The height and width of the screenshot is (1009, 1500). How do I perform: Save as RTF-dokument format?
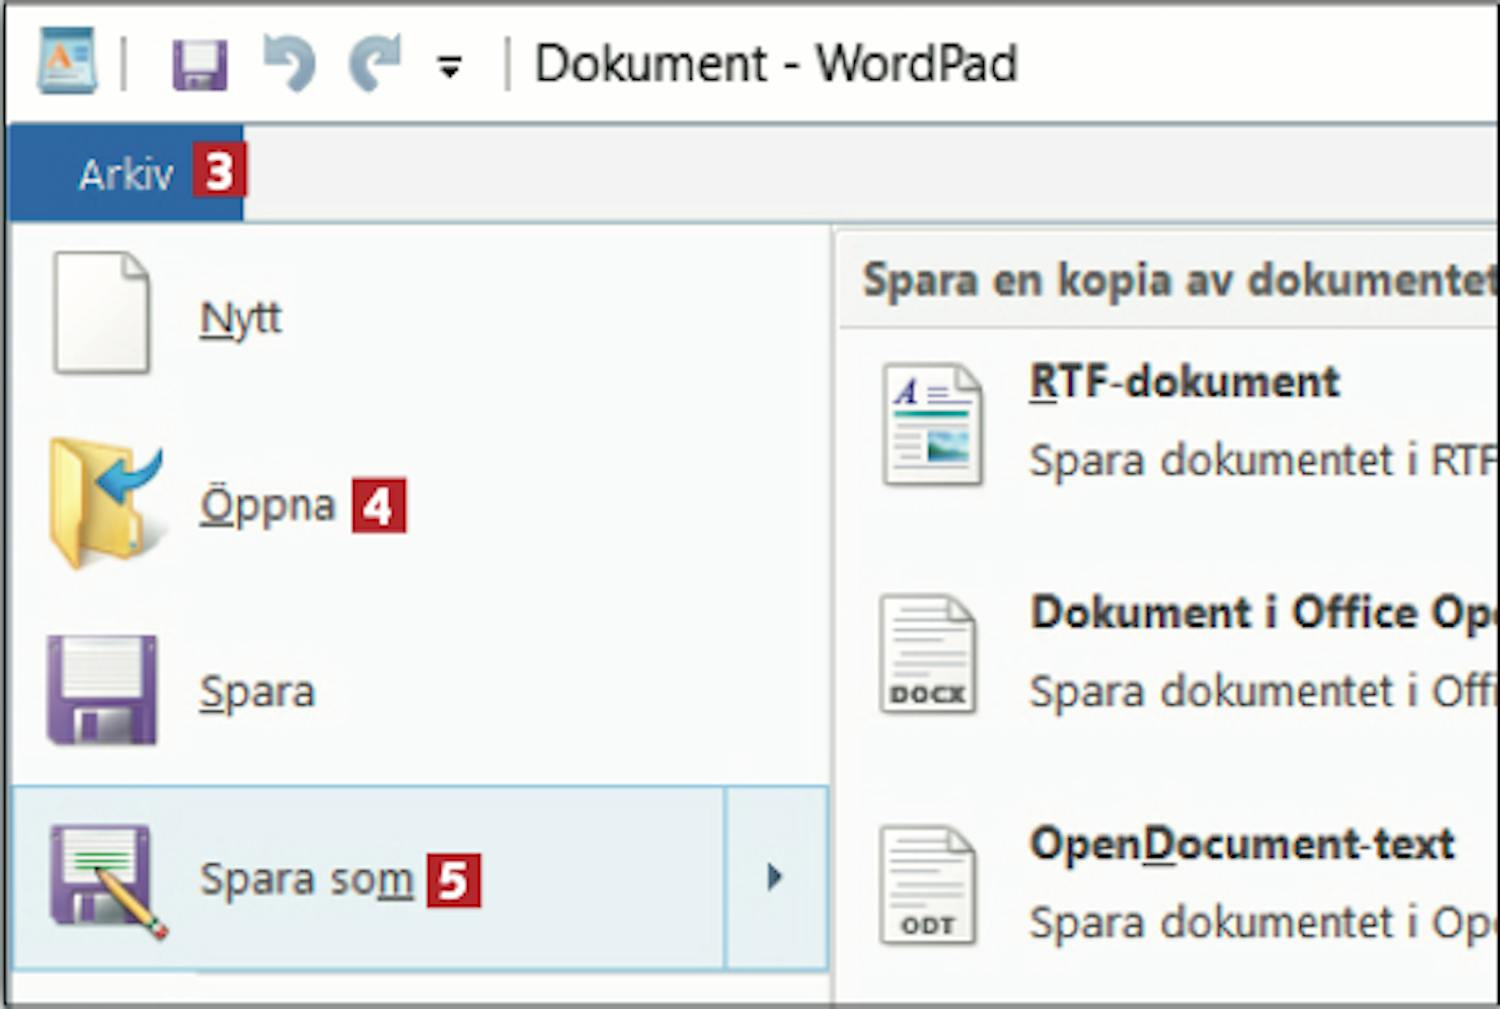(1185, 382)
